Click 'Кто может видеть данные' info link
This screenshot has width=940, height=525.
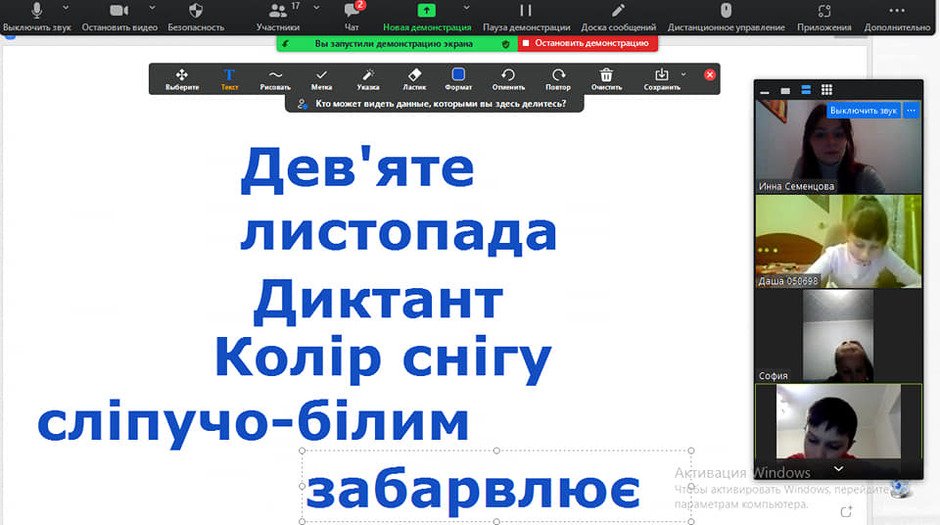click(x=441, y=104)
